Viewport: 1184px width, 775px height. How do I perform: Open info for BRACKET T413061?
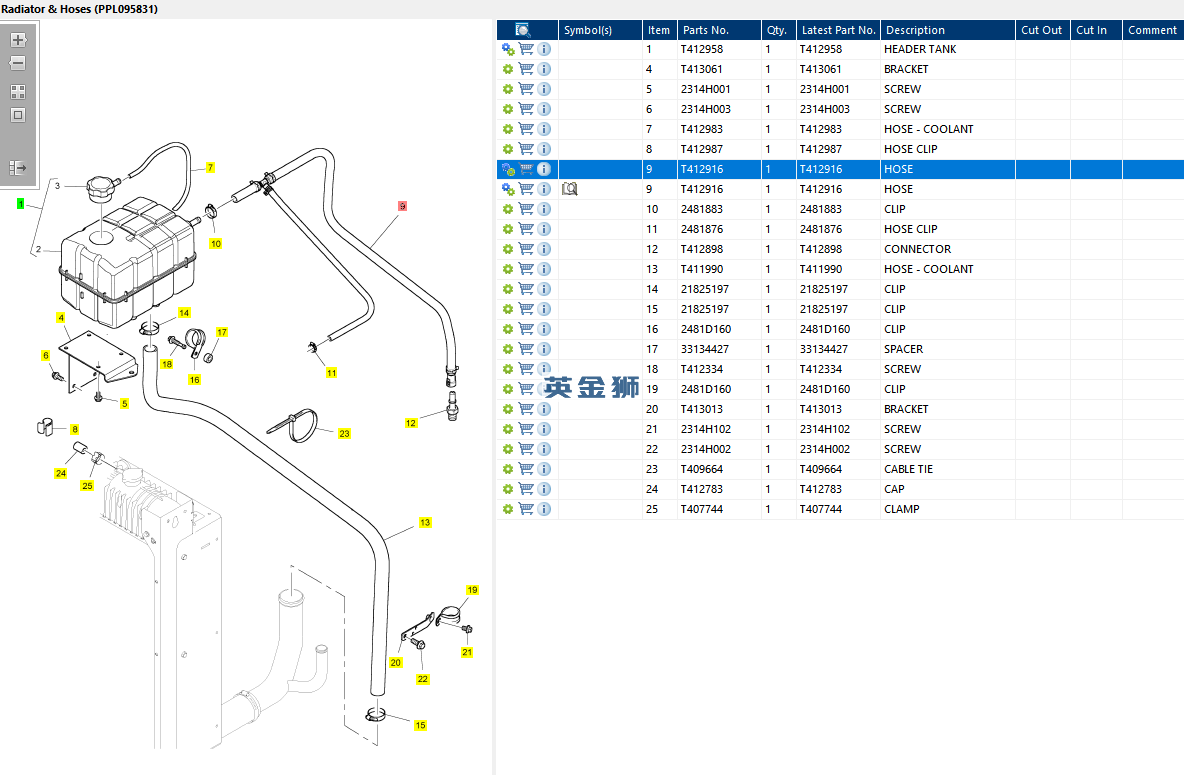(x=544, y=69)
